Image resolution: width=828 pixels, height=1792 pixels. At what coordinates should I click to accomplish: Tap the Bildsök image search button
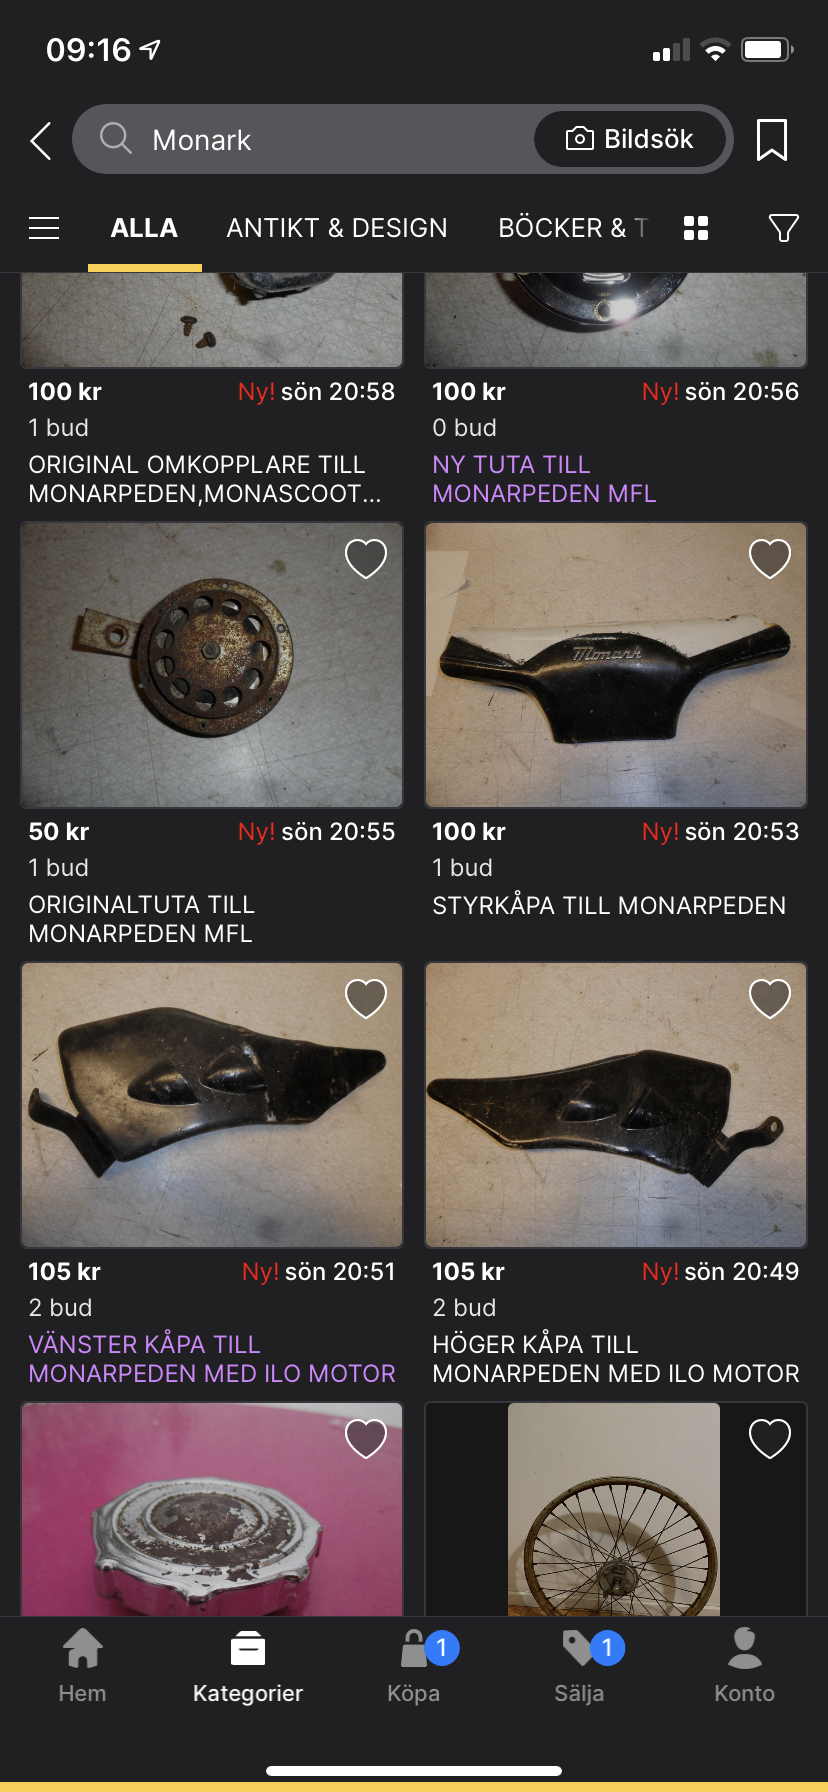coord(630,139)
